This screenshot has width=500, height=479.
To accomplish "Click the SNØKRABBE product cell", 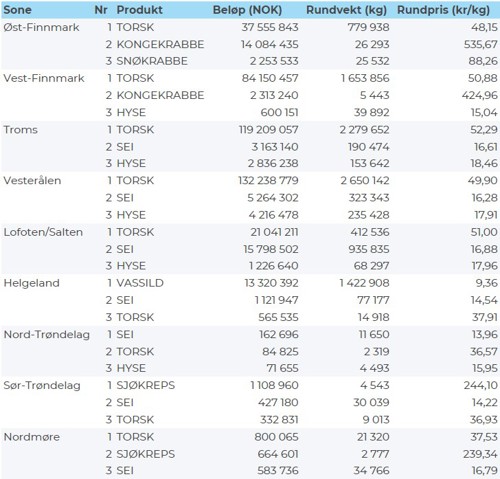I will point(152,61).
